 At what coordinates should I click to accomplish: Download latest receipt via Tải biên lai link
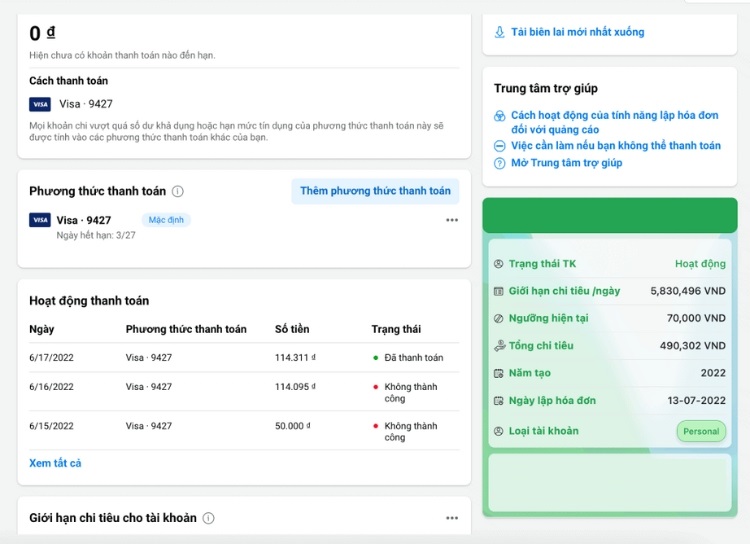577,32
